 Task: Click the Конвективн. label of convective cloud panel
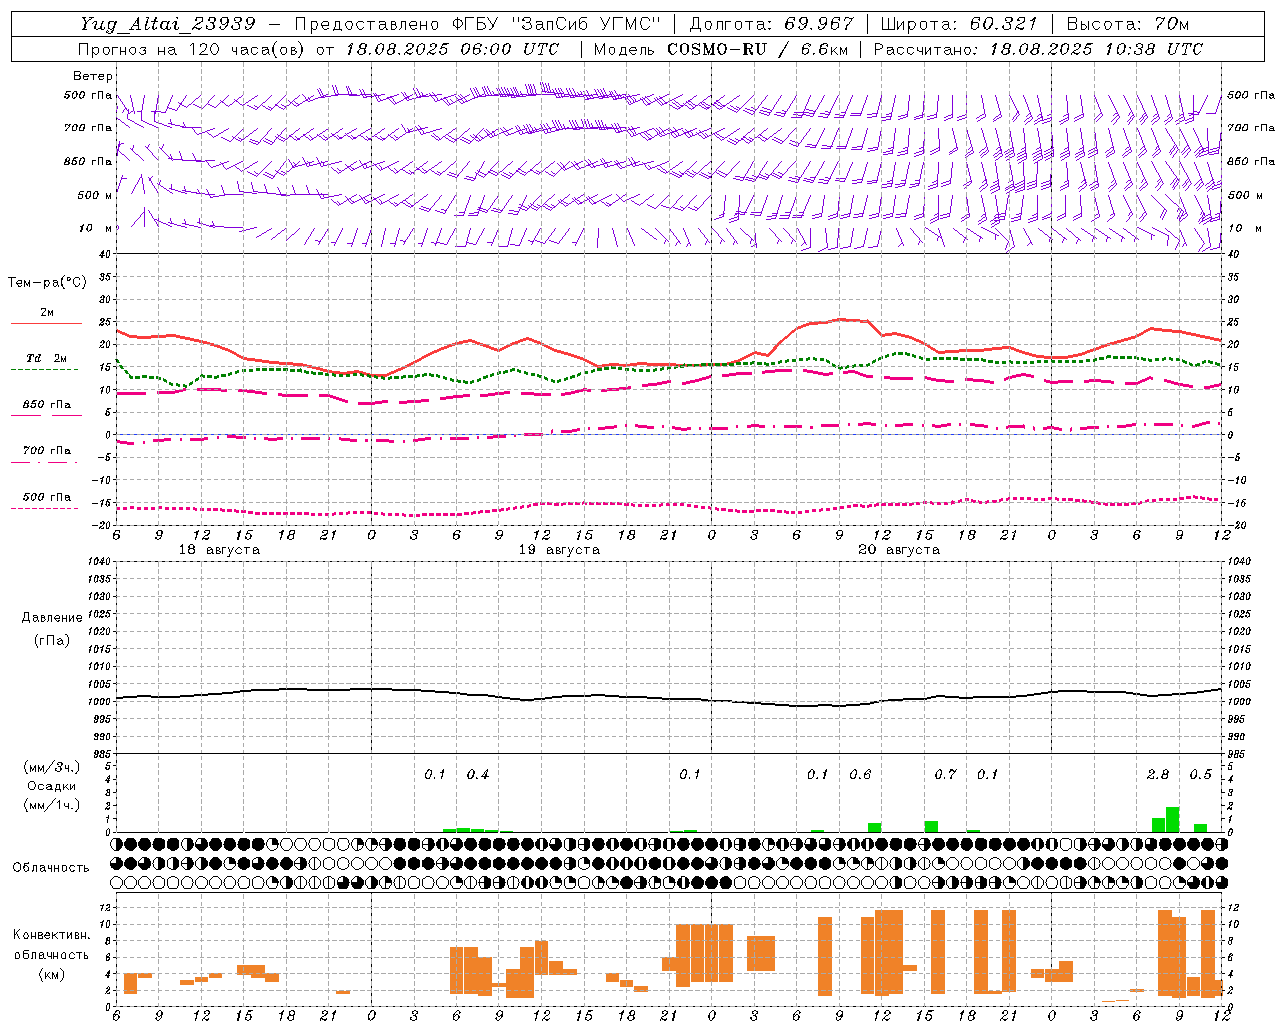[51, 935]
